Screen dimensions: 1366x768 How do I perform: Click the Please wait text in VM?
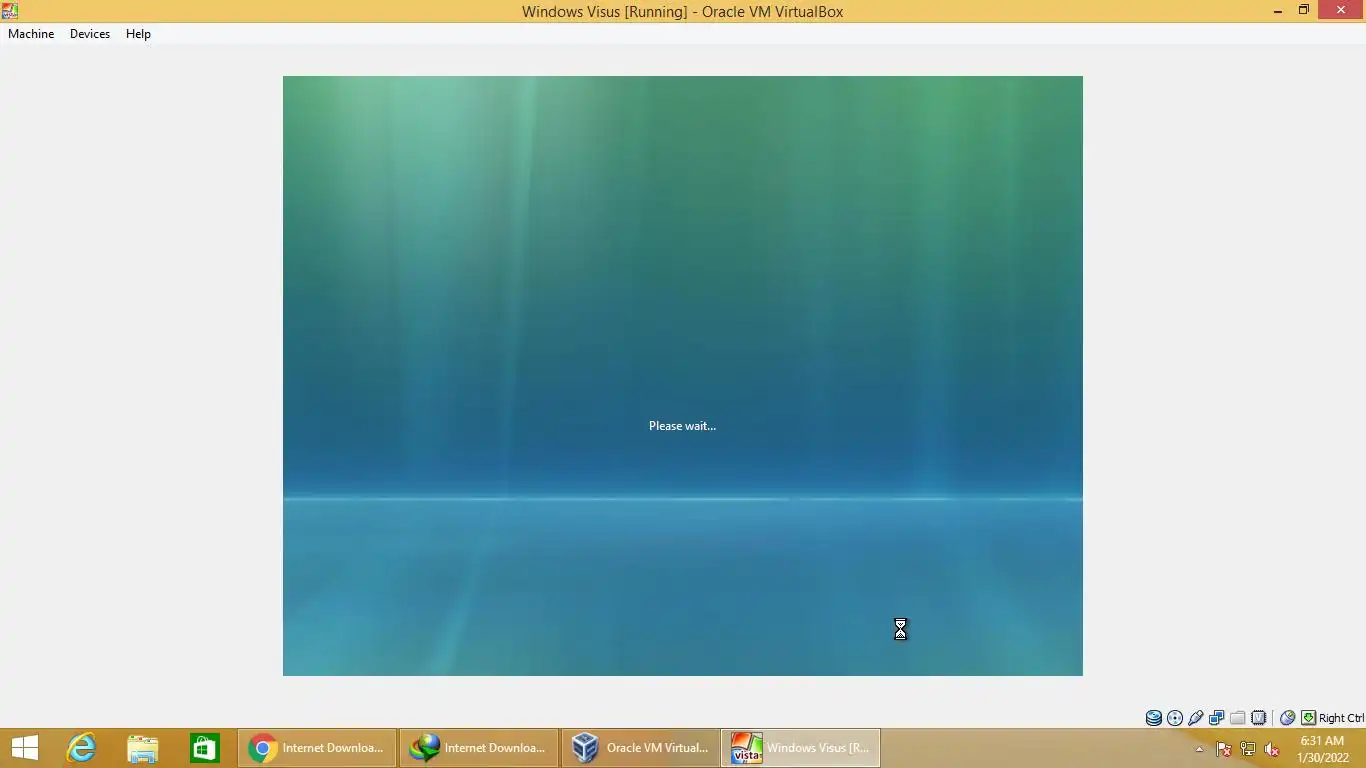682,426
